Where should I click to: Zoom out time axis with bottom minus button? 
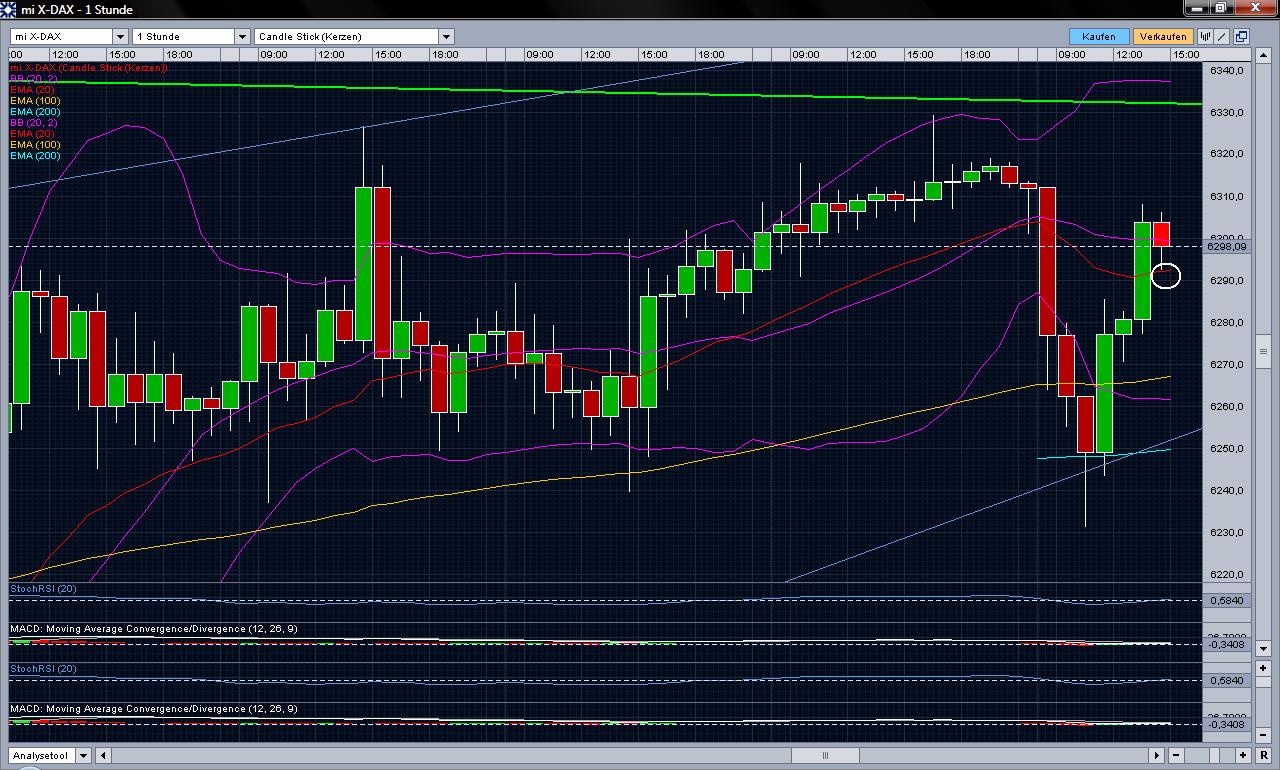1176,755
